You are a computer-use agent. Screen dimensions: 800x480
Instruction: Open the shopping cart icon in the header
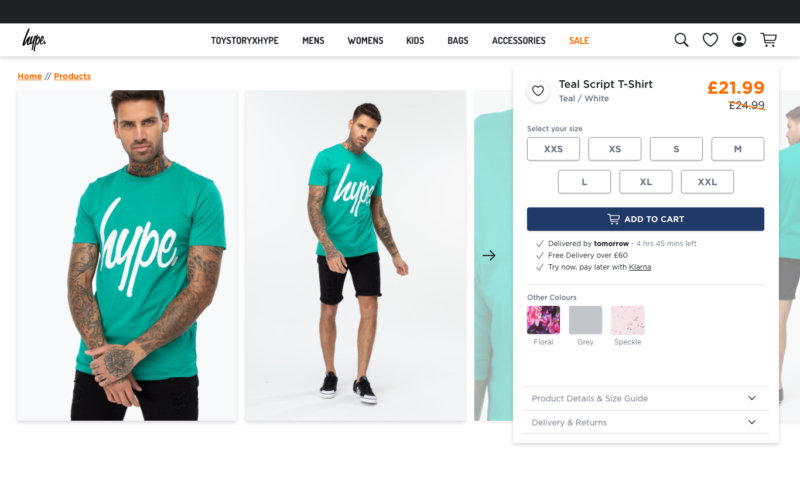[768, 40]
